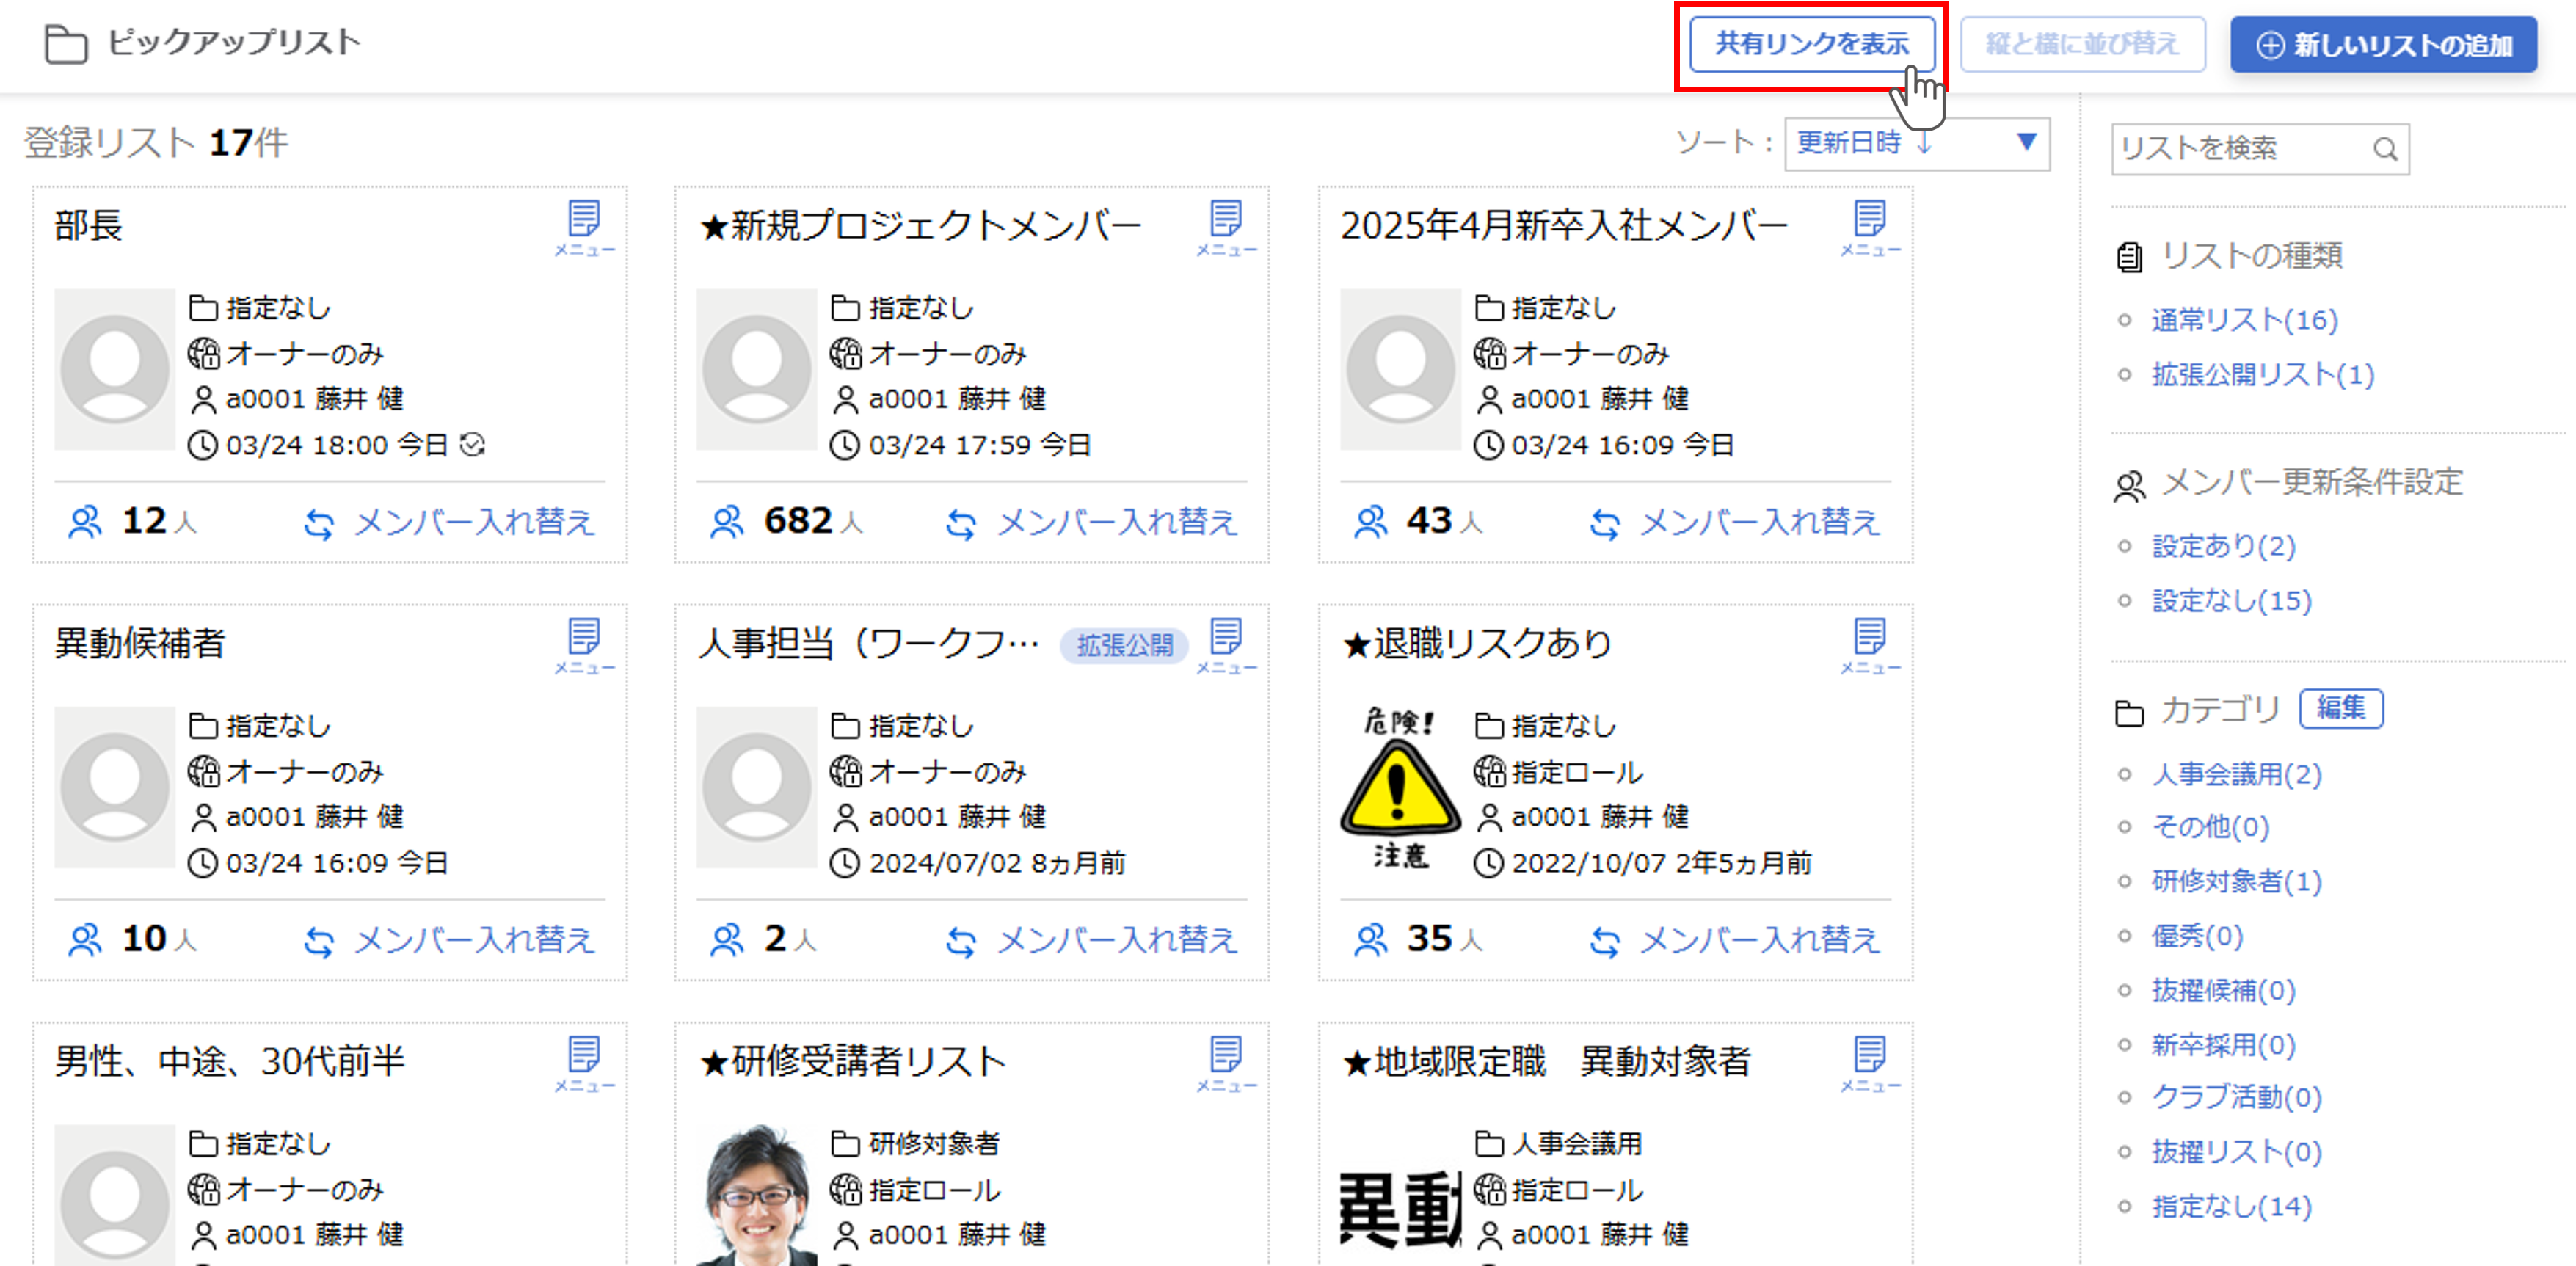Click the 危険 warning thumbnail image
Viewport: 2576px width, 1266px height.
pyautogui.click(x=1399, y=787)
